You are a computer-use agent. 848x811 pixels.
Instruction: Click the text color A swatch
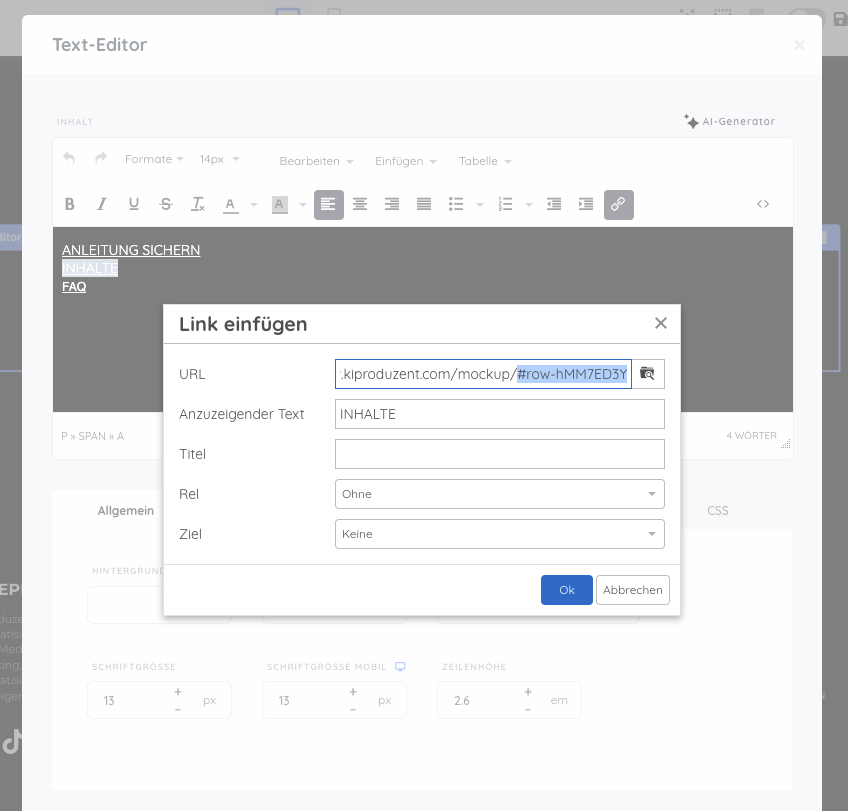[x=230, y=204]
